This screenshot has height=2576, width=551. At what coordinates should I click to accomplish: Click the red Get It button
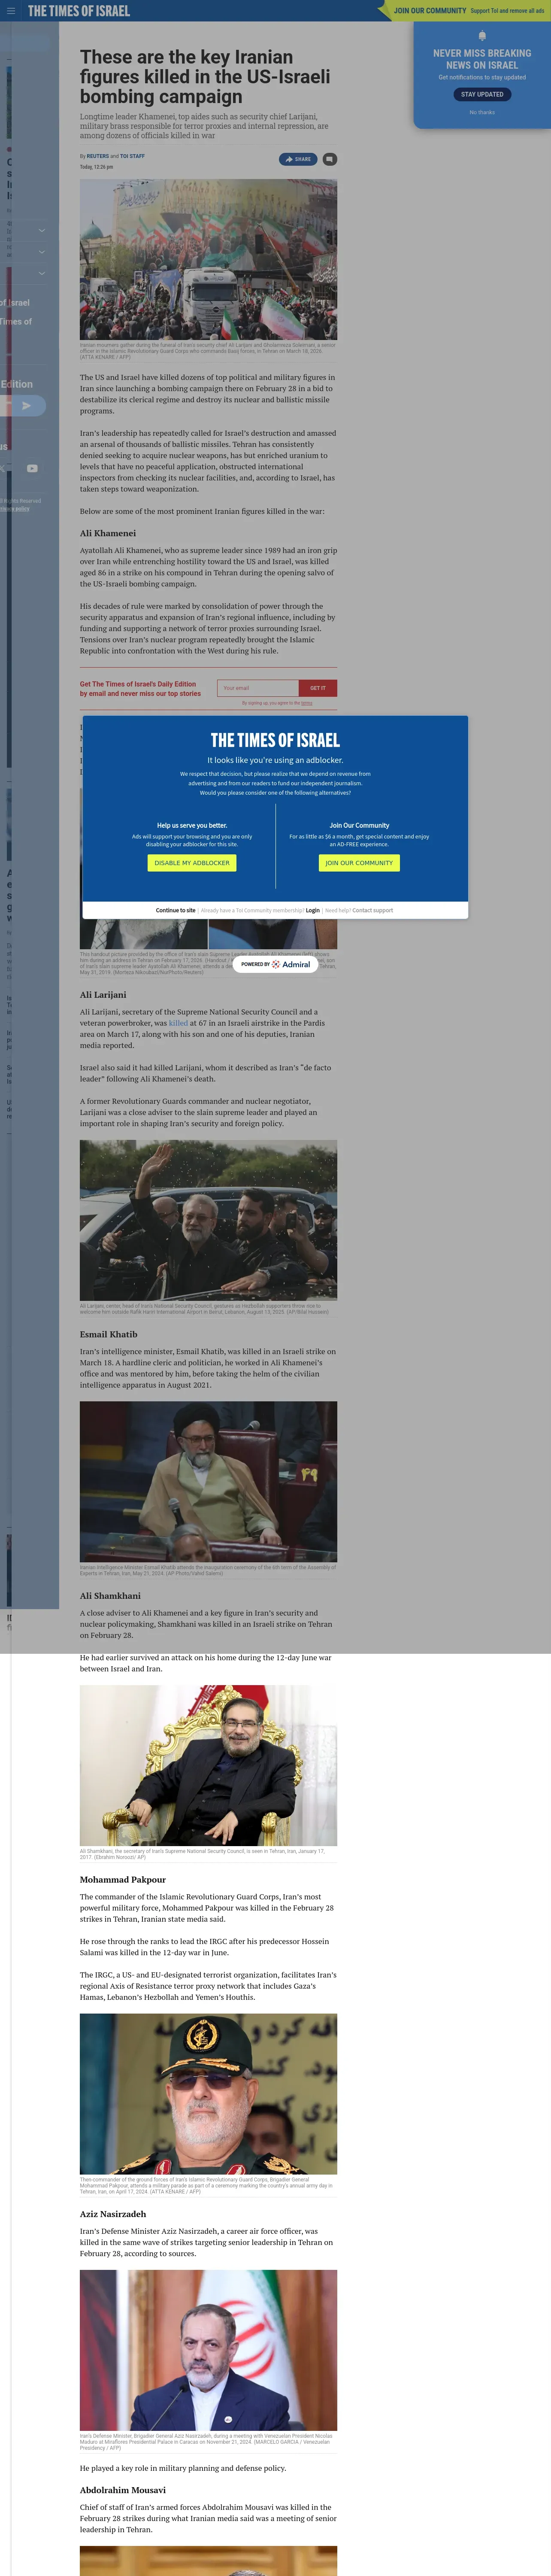pos(318,688)
